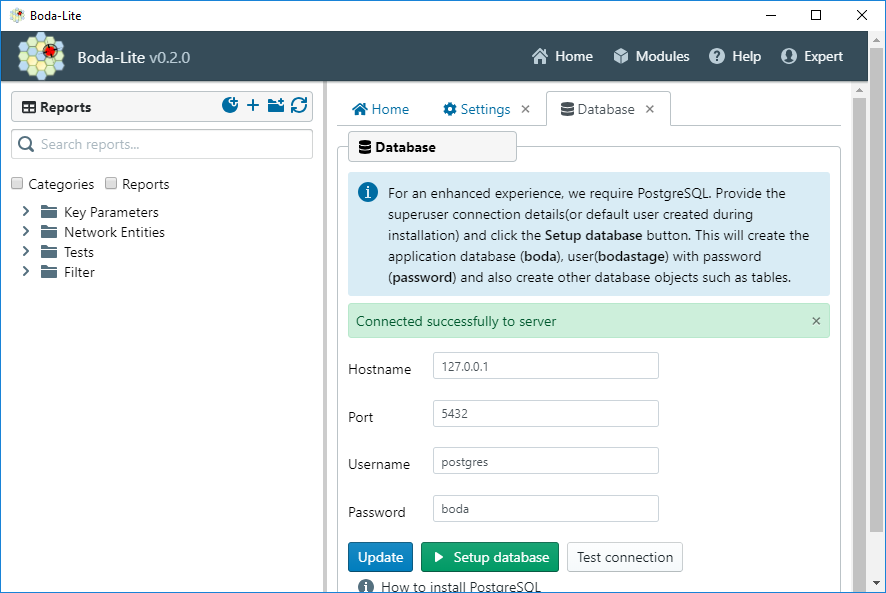Click the Update button

(380, 557)
